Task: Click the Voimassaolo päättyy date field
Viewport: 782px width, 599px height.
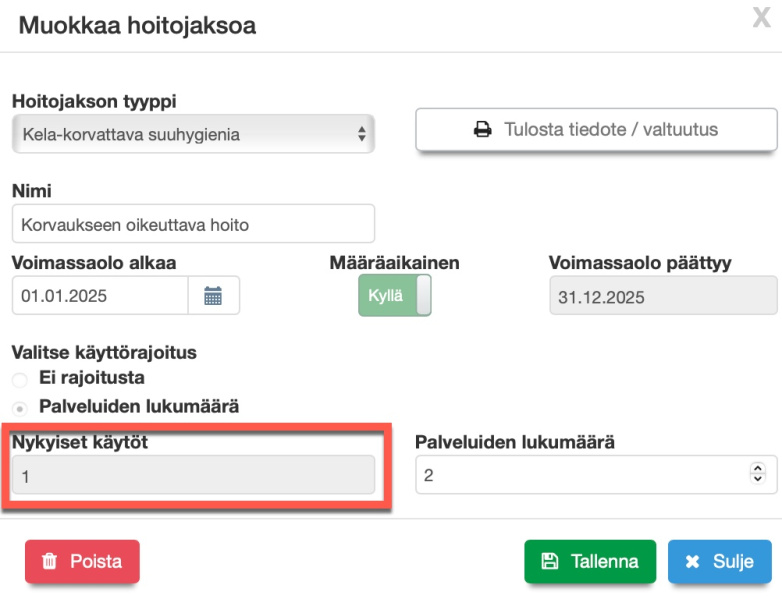Action: (x=662, y=297)
